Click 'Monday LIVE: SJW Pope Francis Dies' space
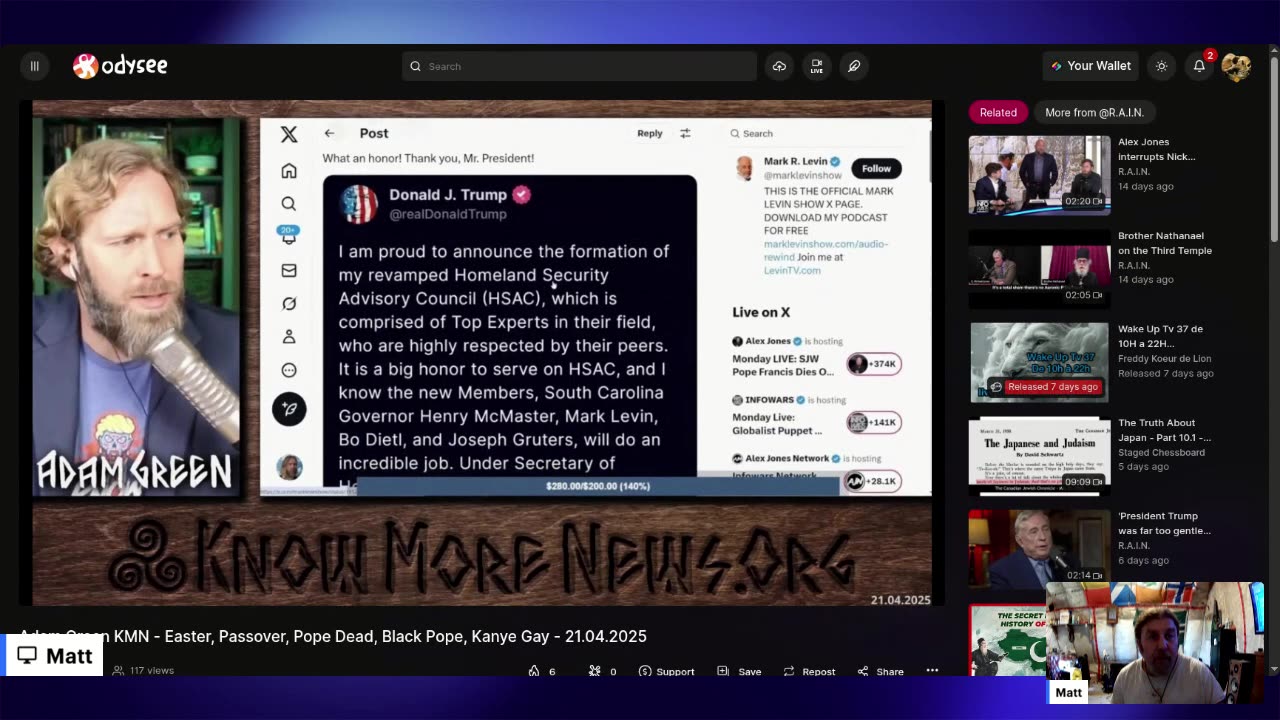 [x=782, y=364]
